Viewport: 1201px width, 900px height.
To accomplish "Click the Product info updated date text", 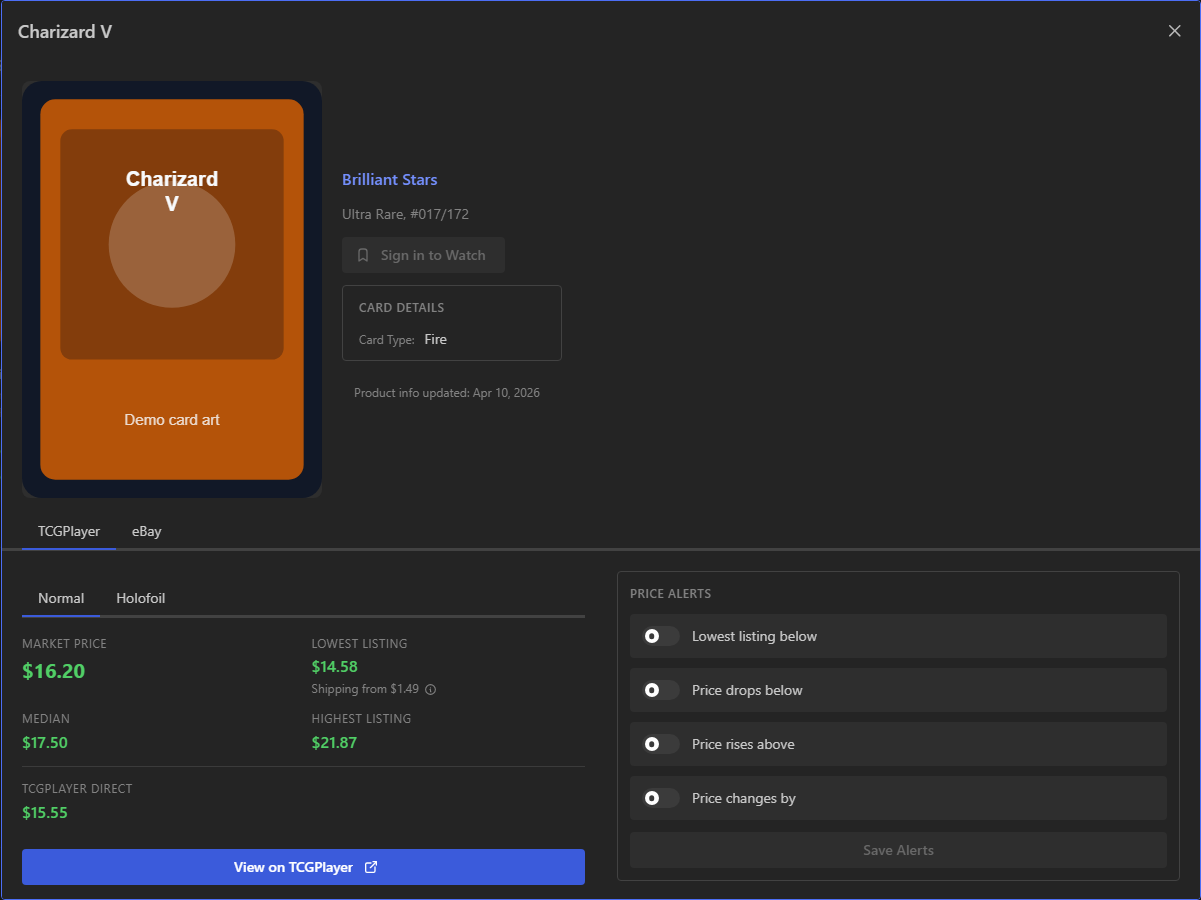I will point(447,393).
